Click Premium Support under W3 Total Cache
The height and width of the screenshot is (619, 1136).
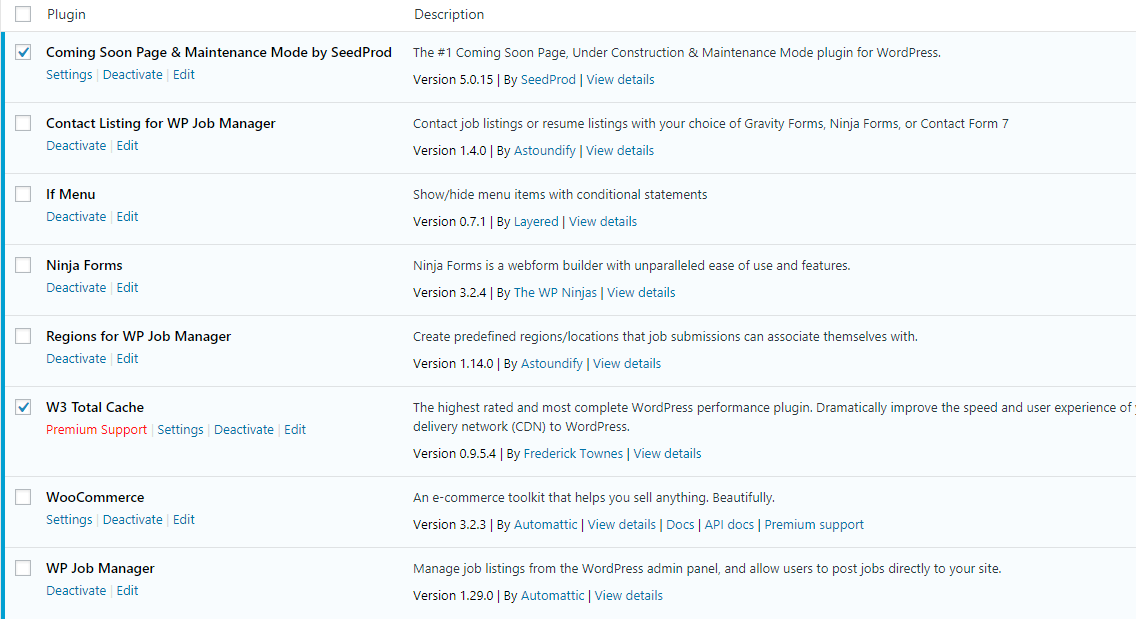pos(96,430)
